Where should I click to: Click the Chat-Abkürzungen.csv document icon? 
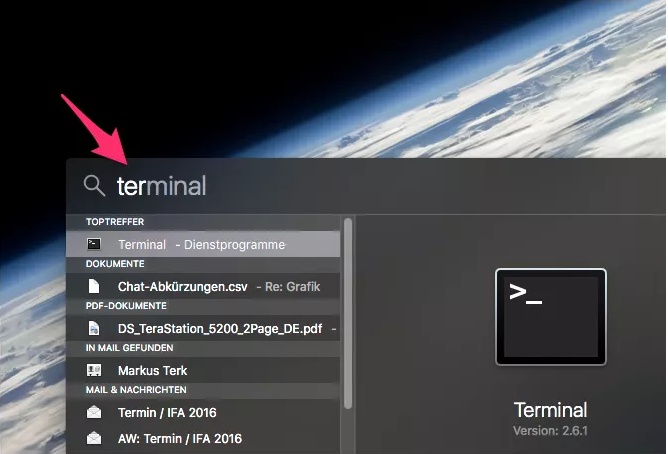(x=94, y=286)
